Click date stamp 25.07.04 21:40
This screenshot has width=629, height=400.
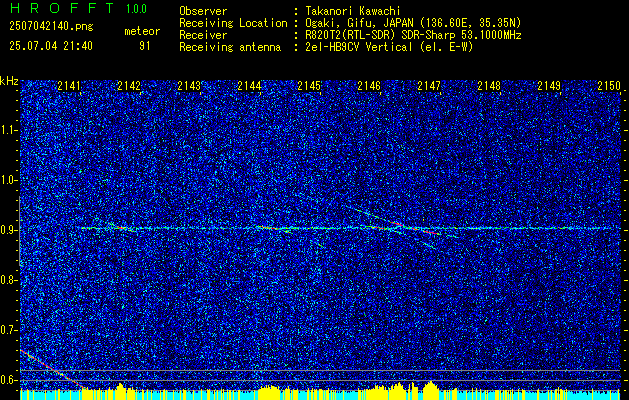[51, 46]
